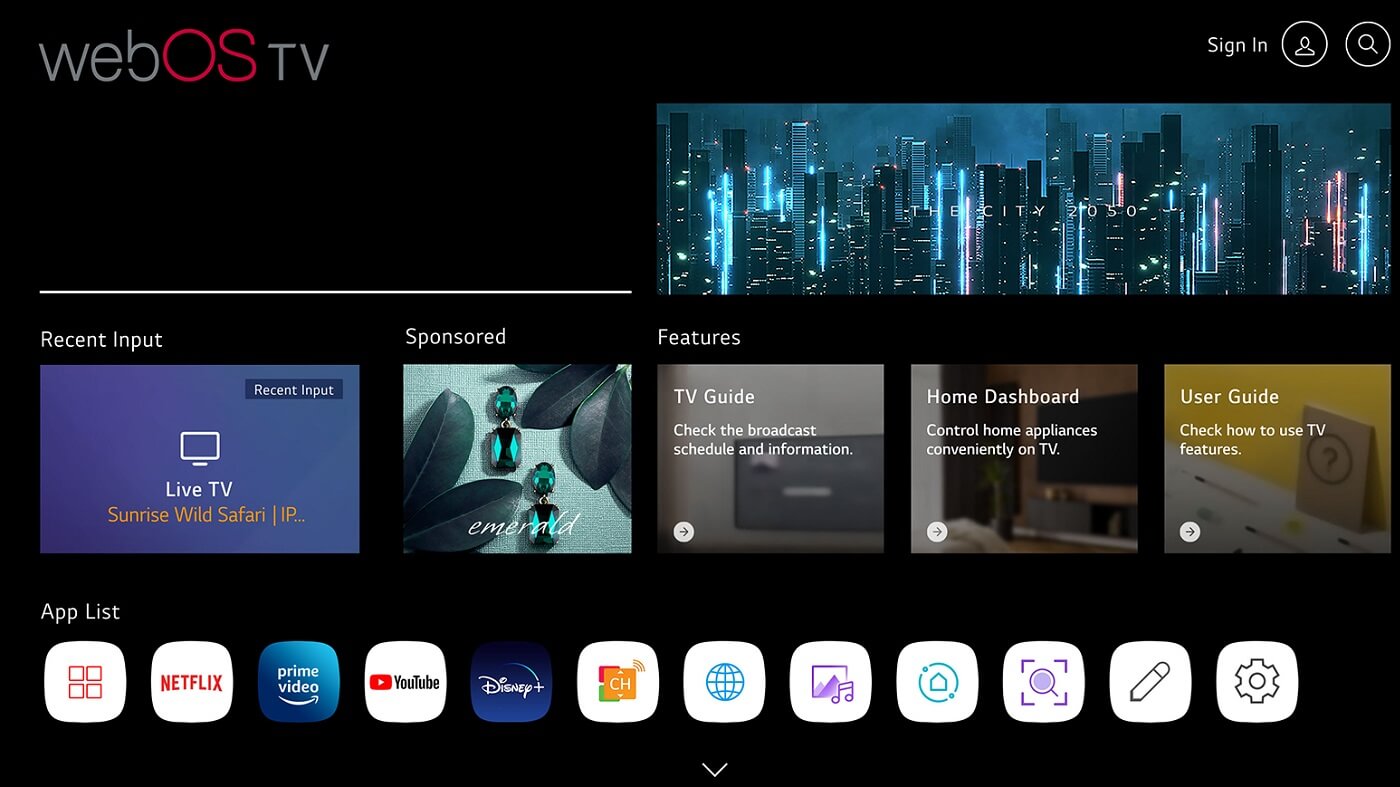The width and height of the screenshot is (1400, 787).
Task: Open the Home Dashboard app icon
Action: (x=937, y=682)
